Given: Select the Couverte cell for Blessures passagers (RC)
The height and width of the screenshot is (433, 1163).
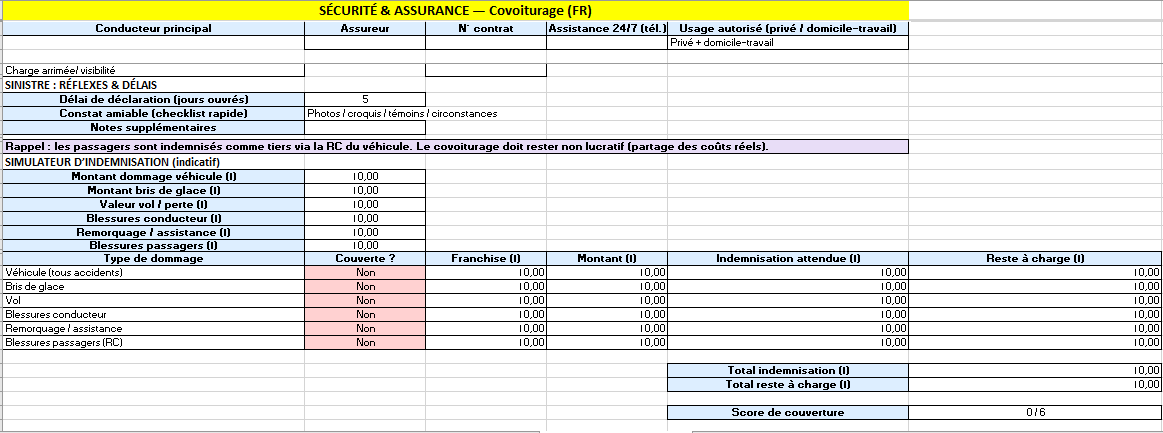Looking at the screenshot, I should pyautogui.click(x=365, y=342).
